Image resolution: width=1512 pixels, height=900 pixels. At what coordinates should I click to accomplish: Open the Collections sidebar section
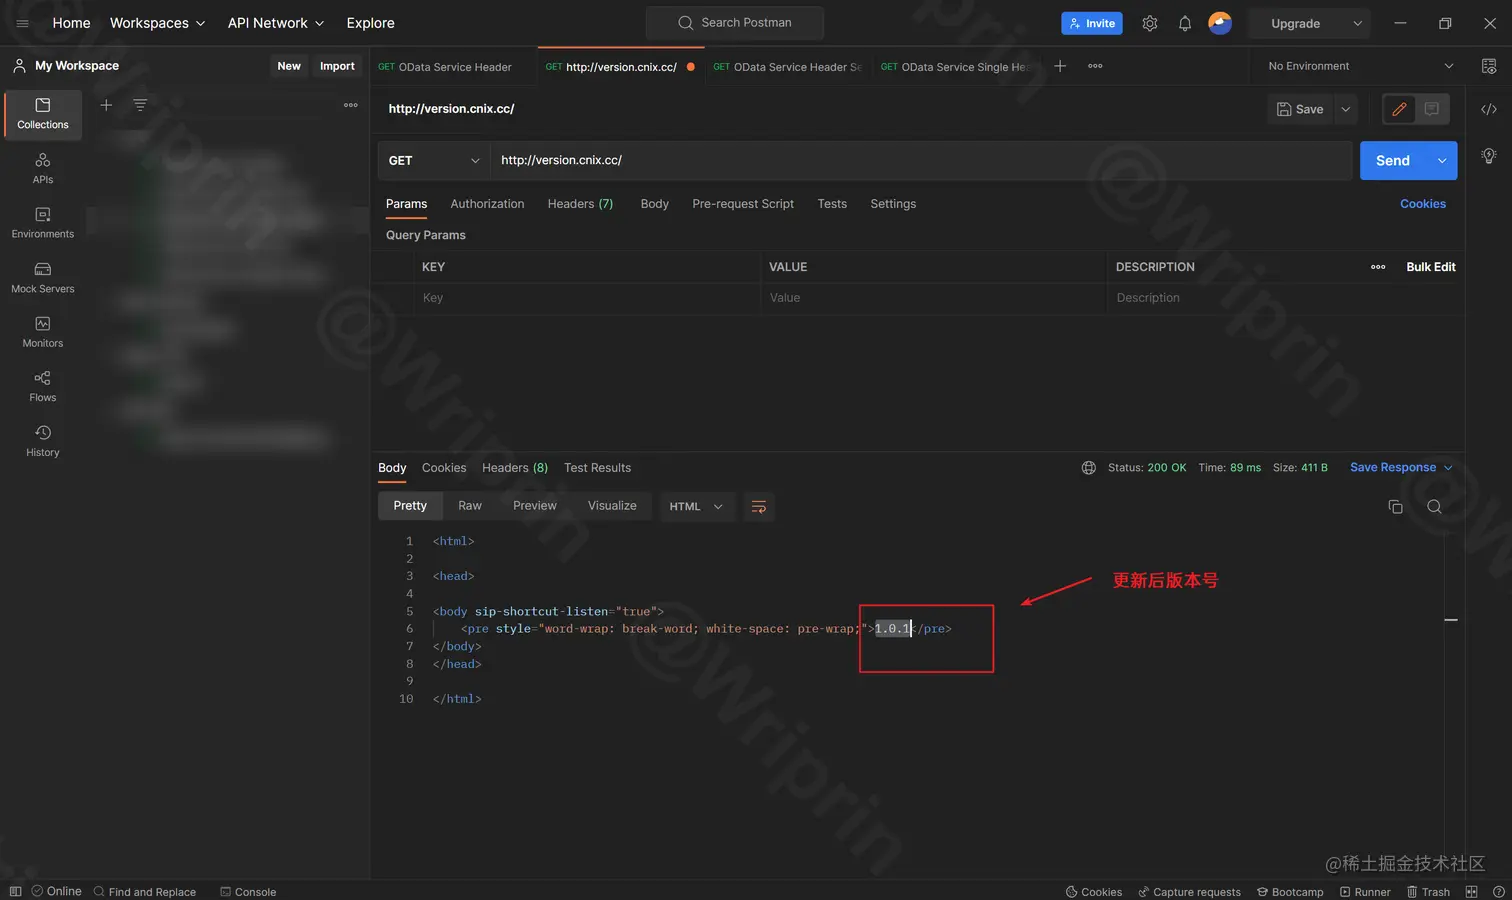pos(43,114)
